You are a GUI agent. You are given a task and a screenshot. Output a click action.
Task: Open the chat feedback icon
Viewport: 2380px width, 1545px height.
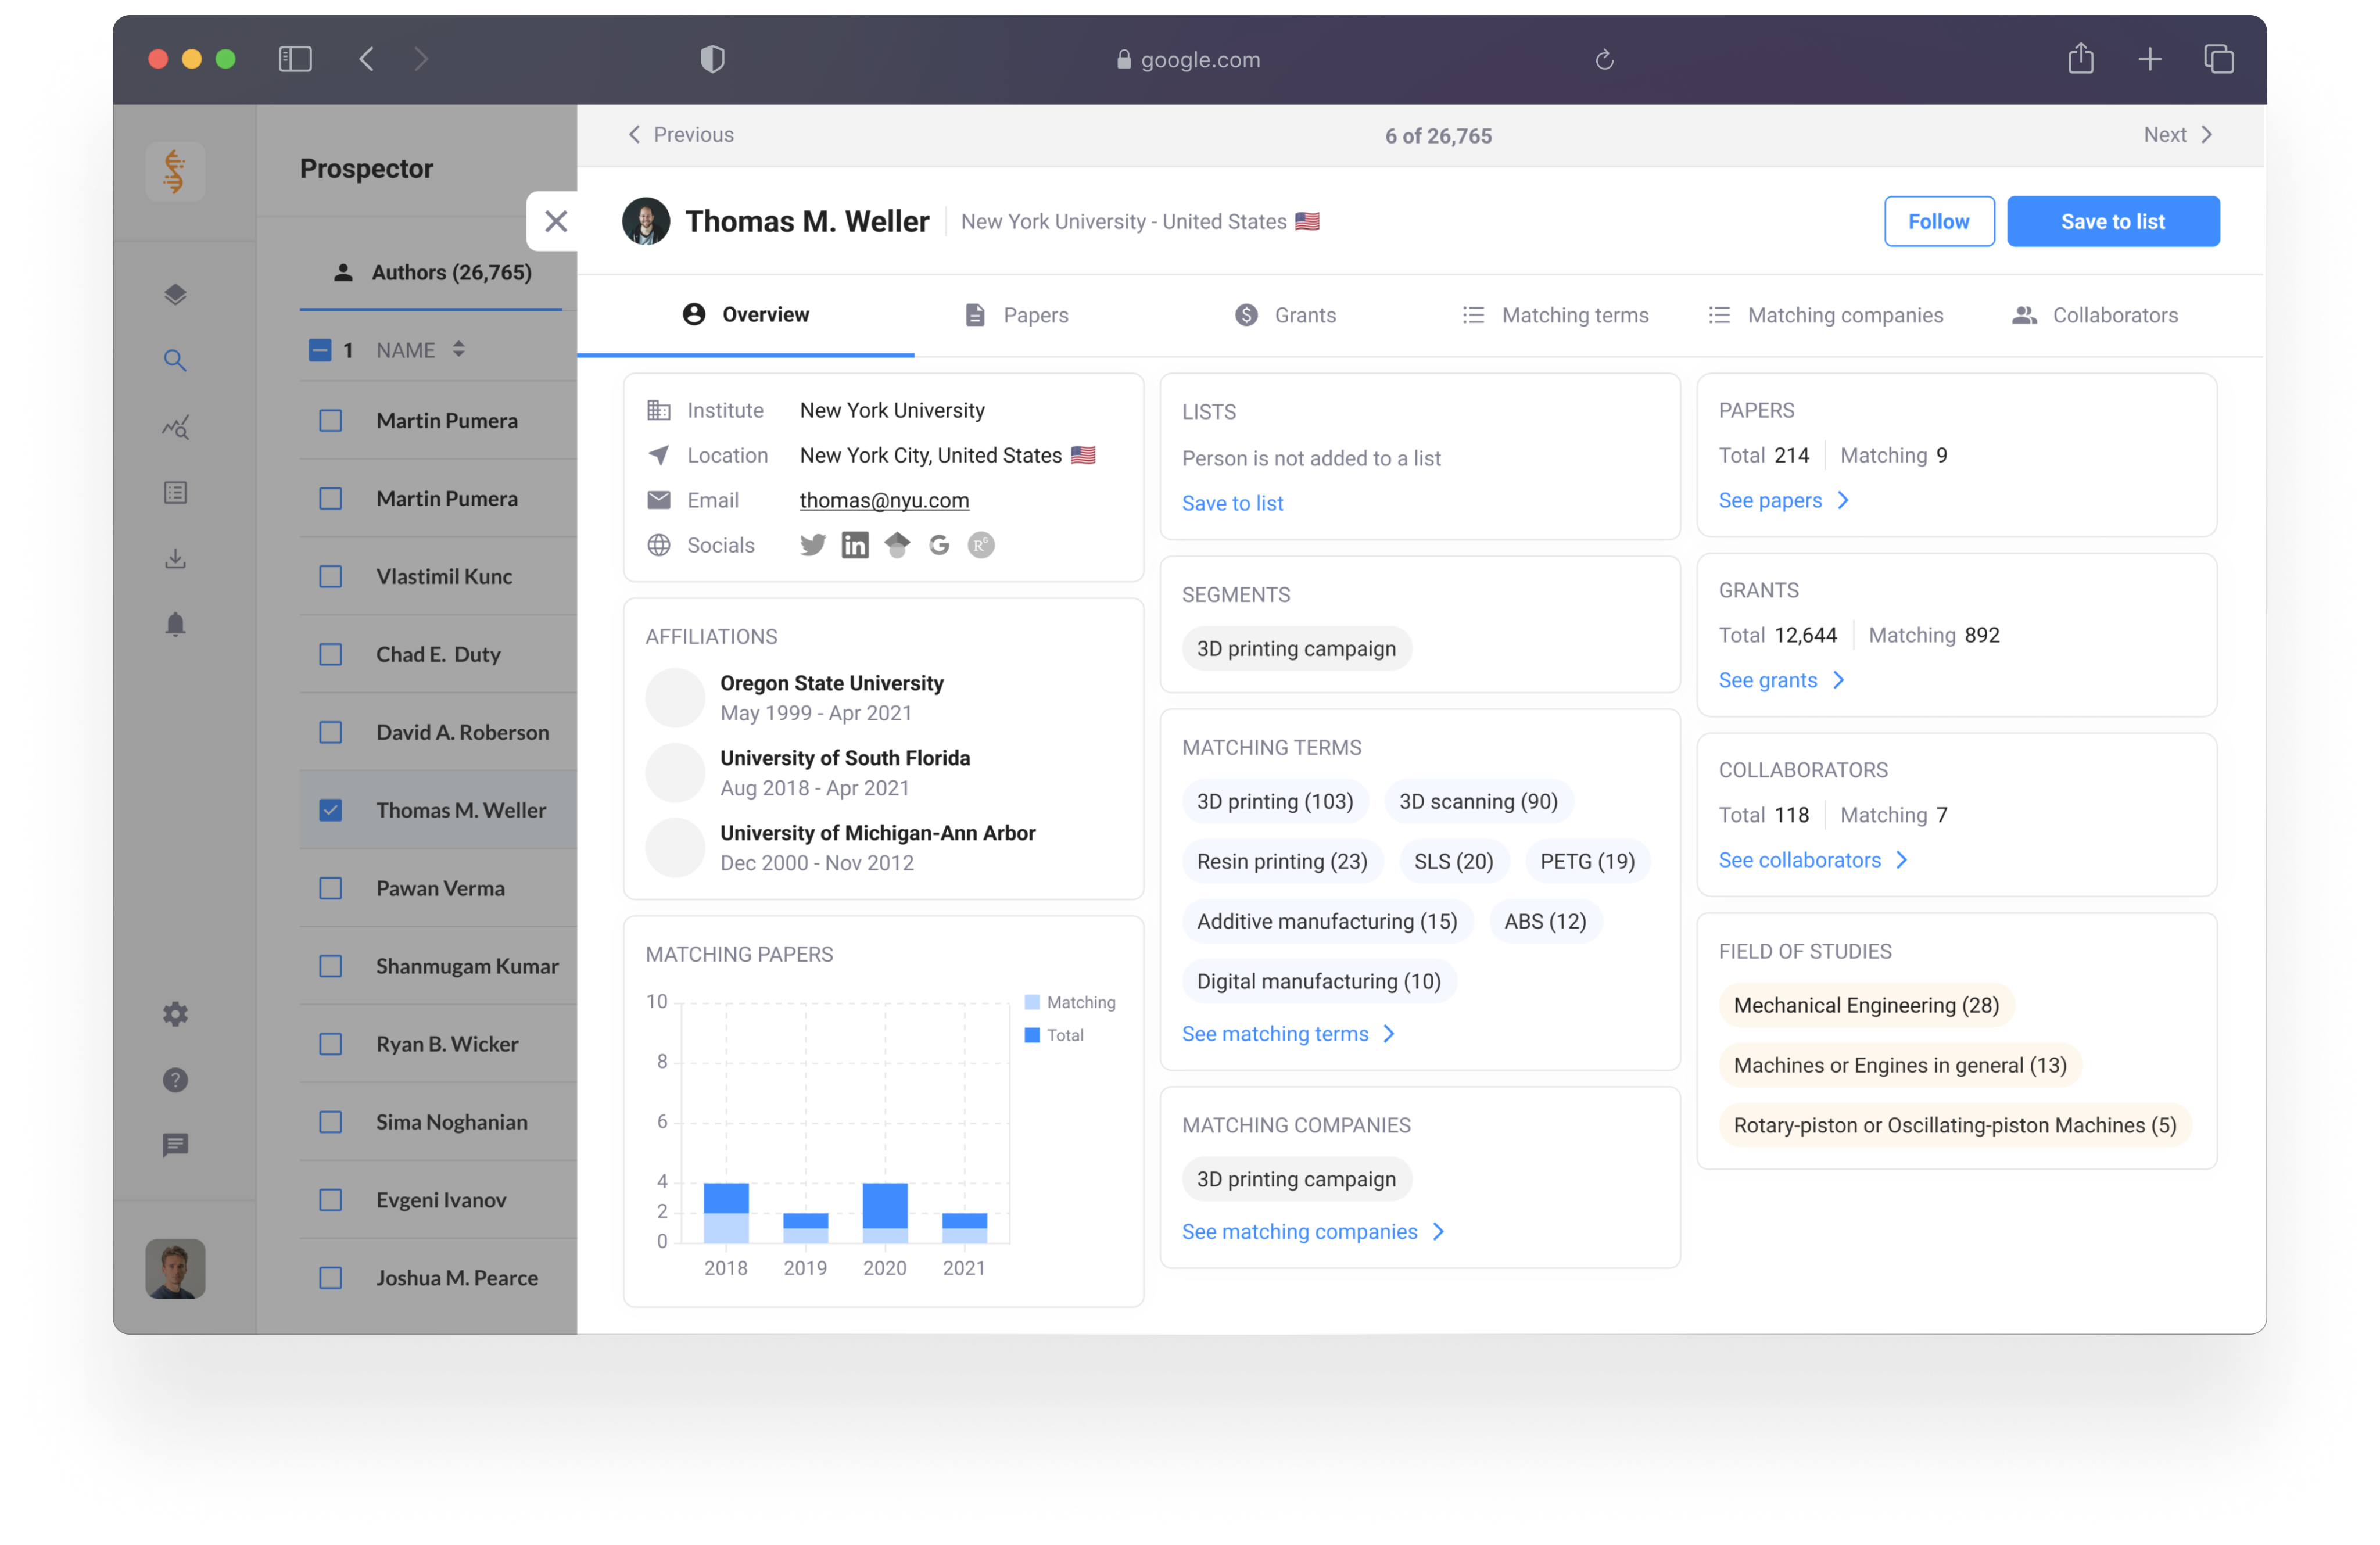click(x=175, y=1145)
